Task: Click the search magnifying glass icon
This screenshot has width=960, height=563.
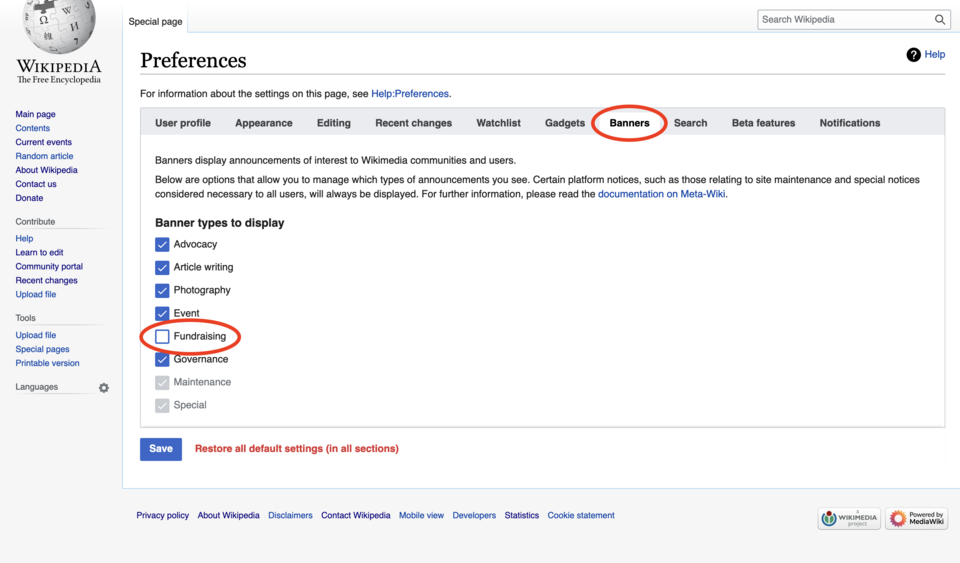Action: 939,20
